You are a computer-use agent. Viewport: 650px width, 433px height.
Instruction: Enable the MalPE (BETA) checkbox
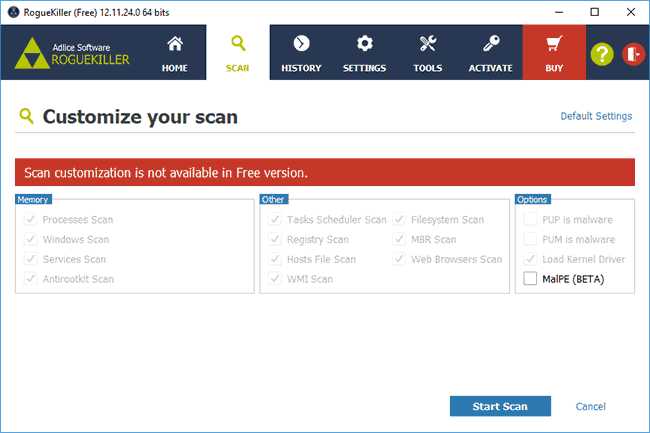(530, 279)
